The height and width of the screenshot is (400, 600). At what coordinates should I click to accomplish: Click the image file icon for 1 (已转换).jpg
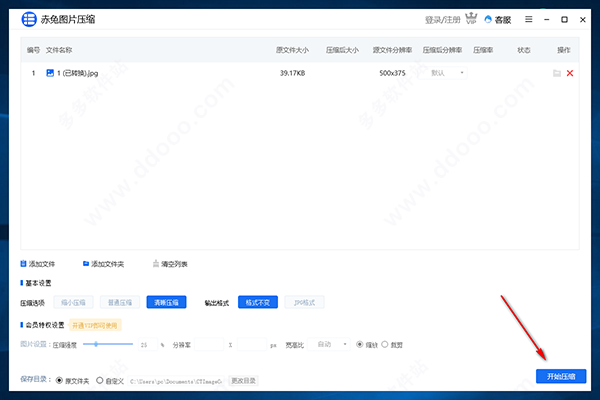click(50, 73)
